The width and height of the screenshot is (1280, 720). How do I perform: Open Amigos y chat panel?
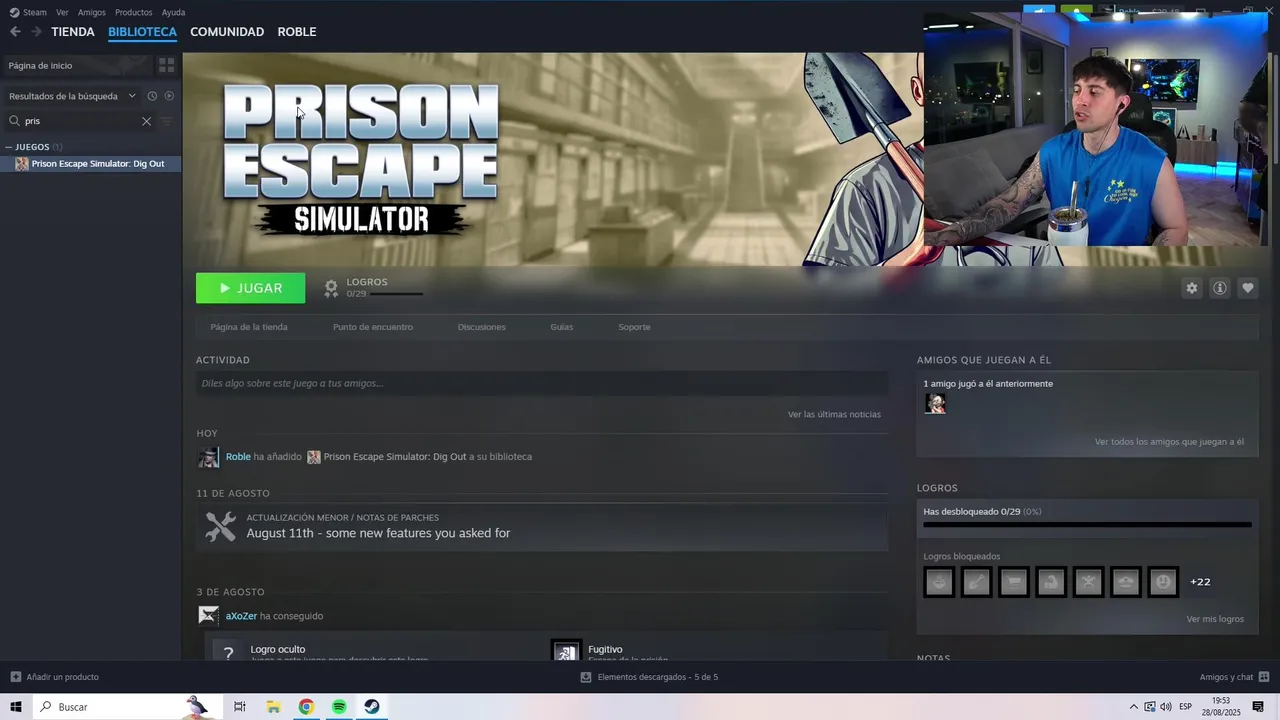tap(1234, 677)
